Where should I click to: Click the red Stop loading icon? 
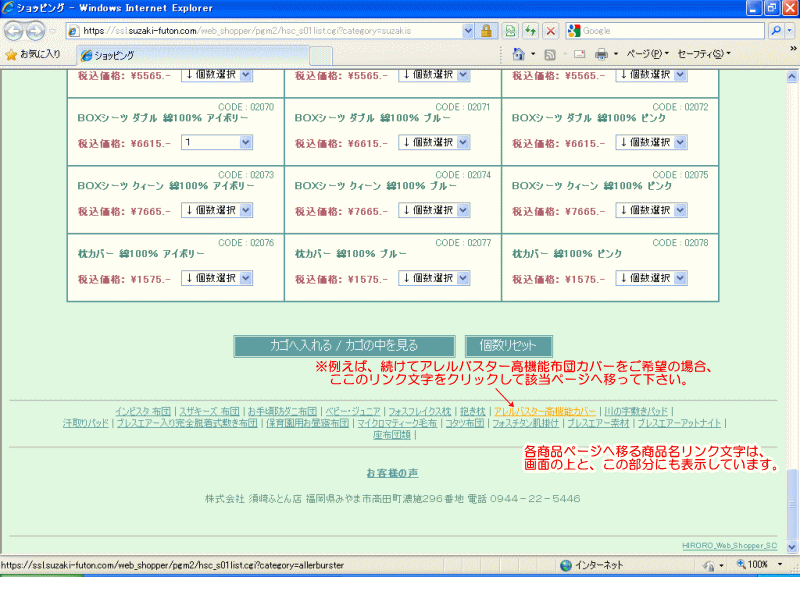(550, 31)
